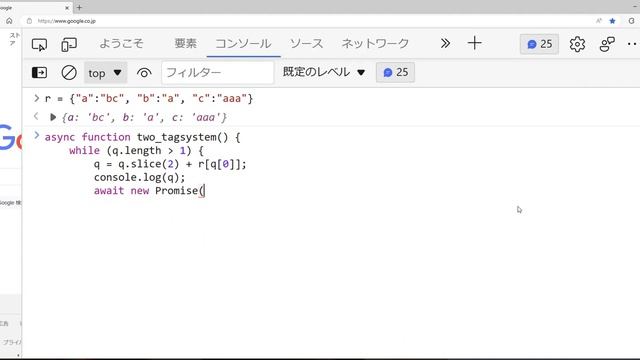The height and width of the screenshot is (360, 640).
Task: Open DevTools more options ellipsis
Action: coord(633,44)
